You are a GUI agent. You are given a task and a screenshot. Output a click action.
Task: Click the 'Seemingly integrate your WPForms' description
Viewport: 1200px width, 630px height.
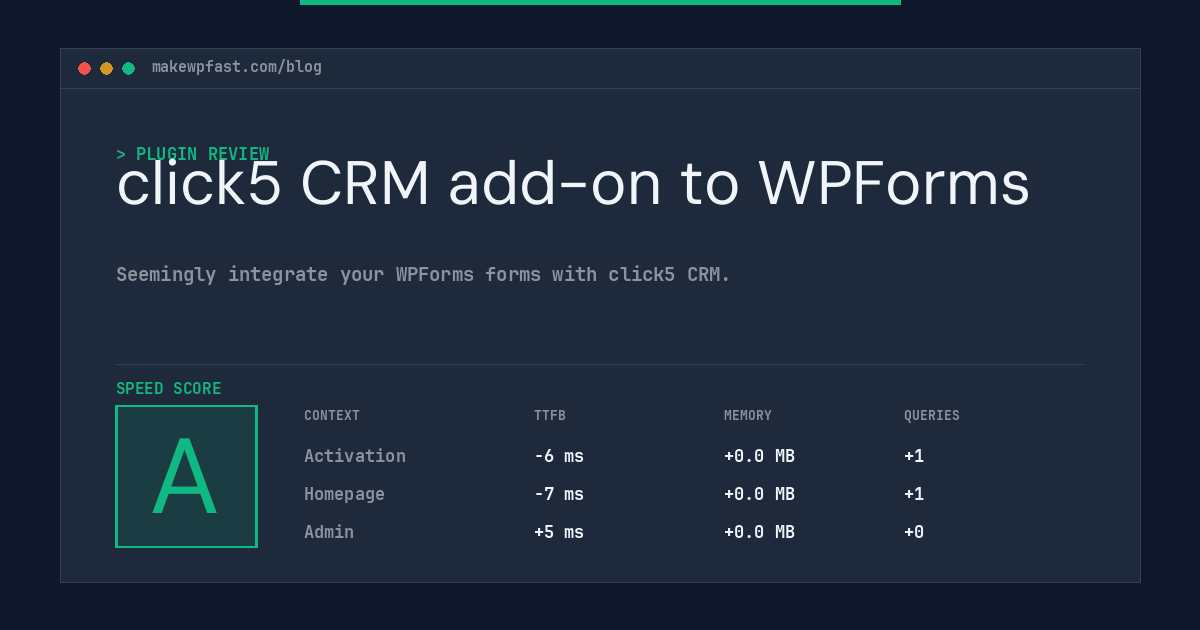[423, 274]
